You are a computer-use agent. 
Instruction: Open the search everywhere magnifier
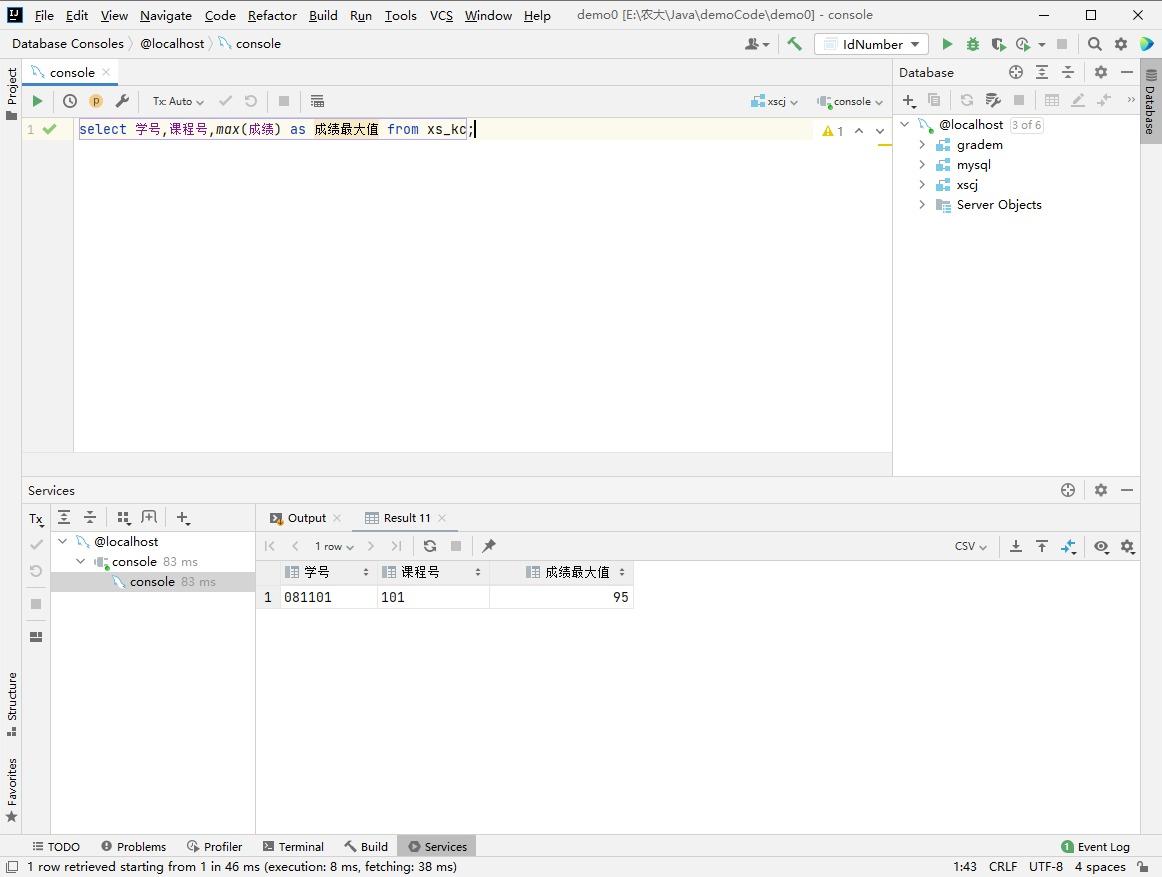click(x=1094, y=44)
